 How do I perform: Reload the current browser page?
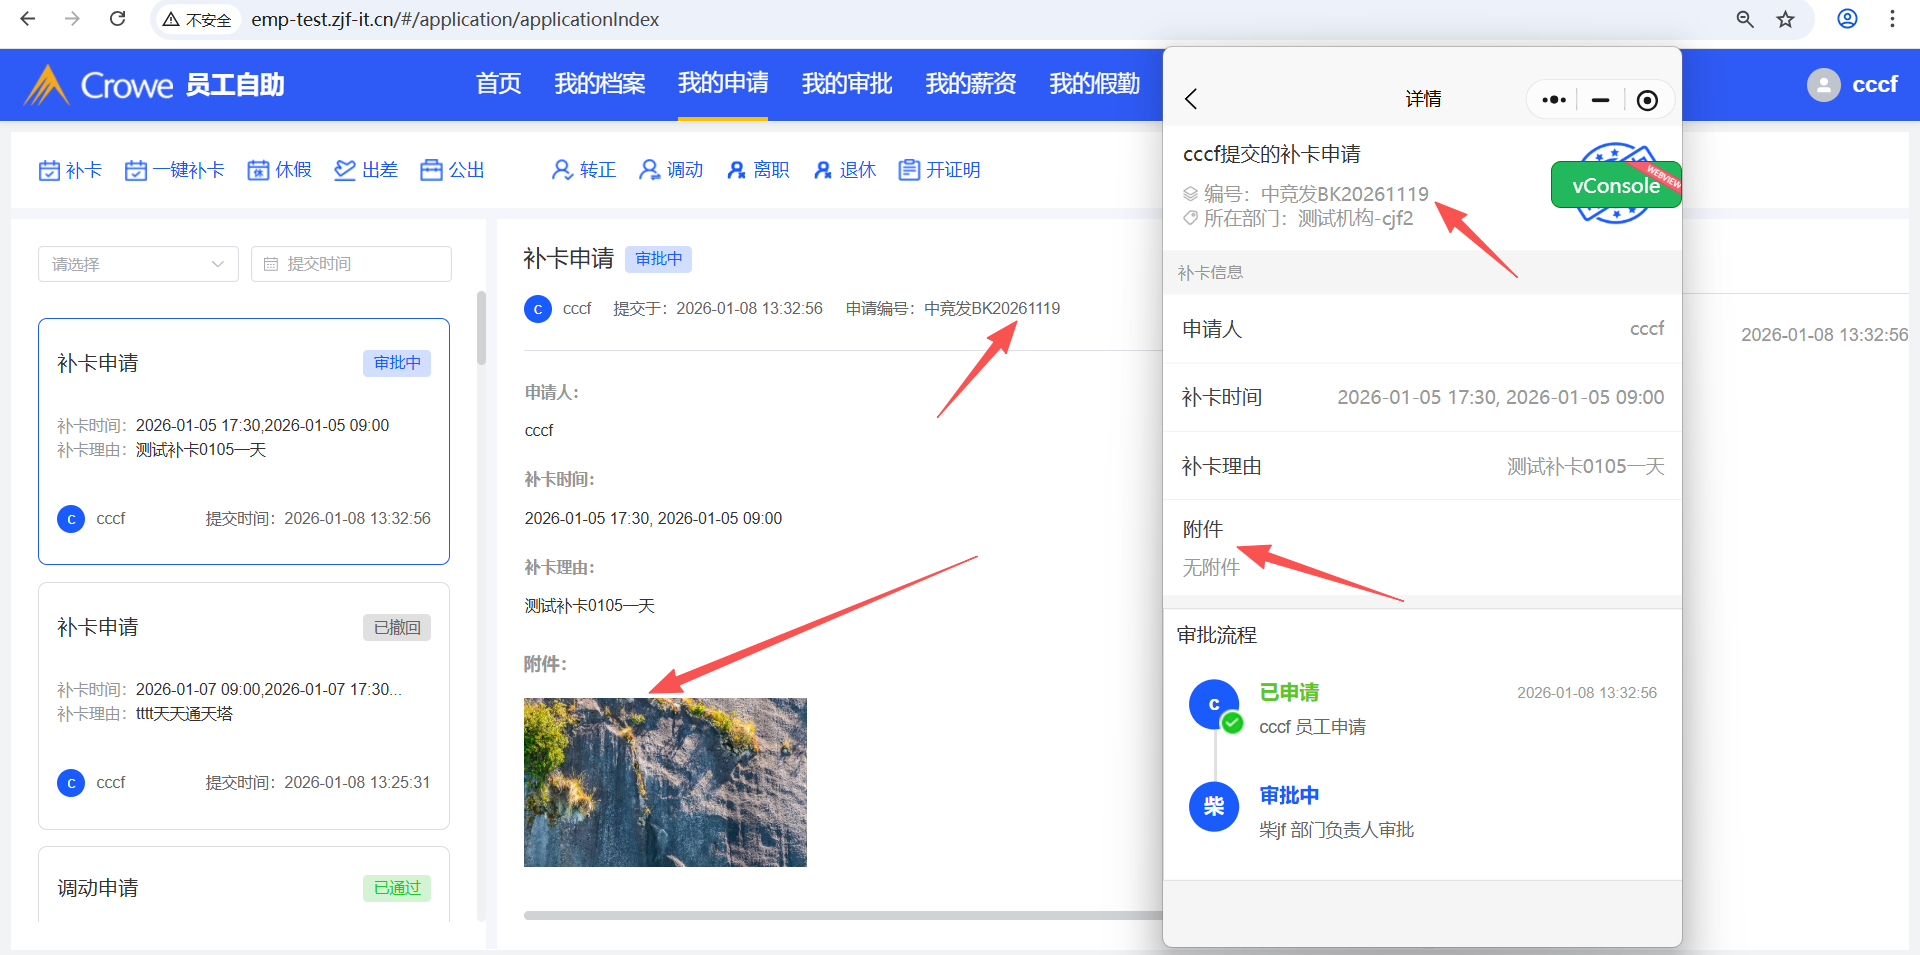117,19
